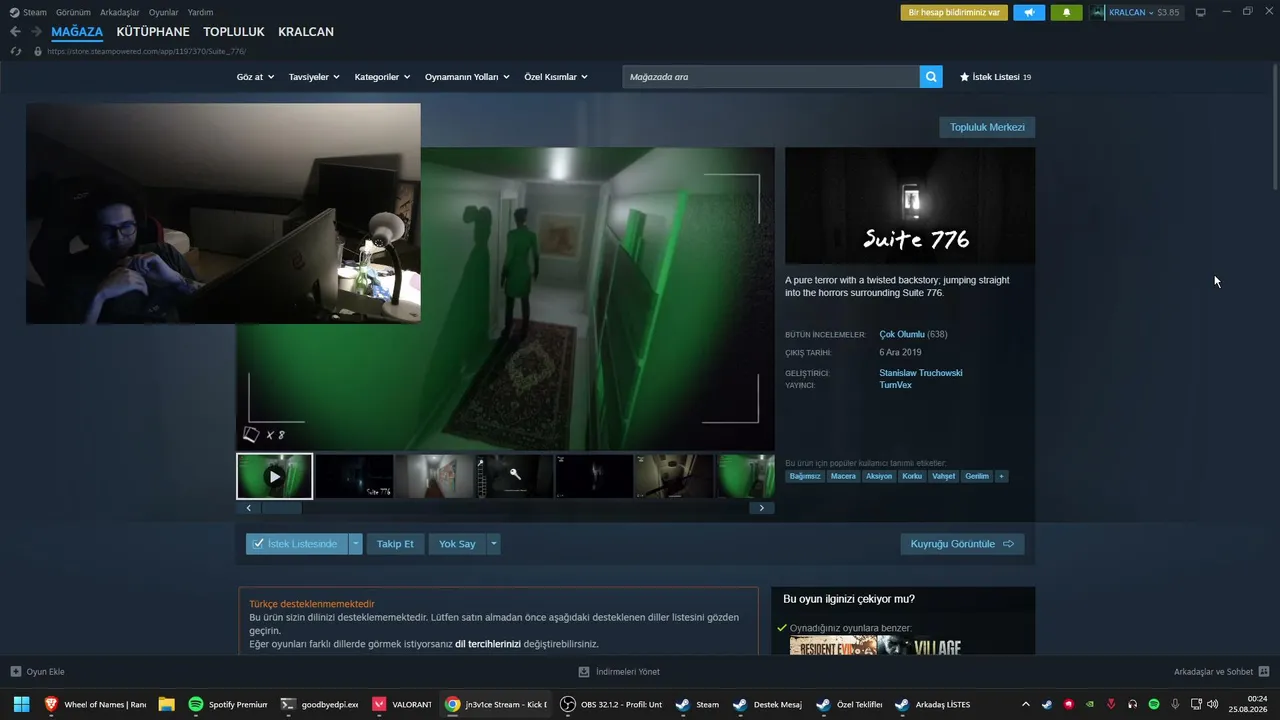Click the plus button to add tags
This screenshot has width=1280, height=720.
point(1001,476)
